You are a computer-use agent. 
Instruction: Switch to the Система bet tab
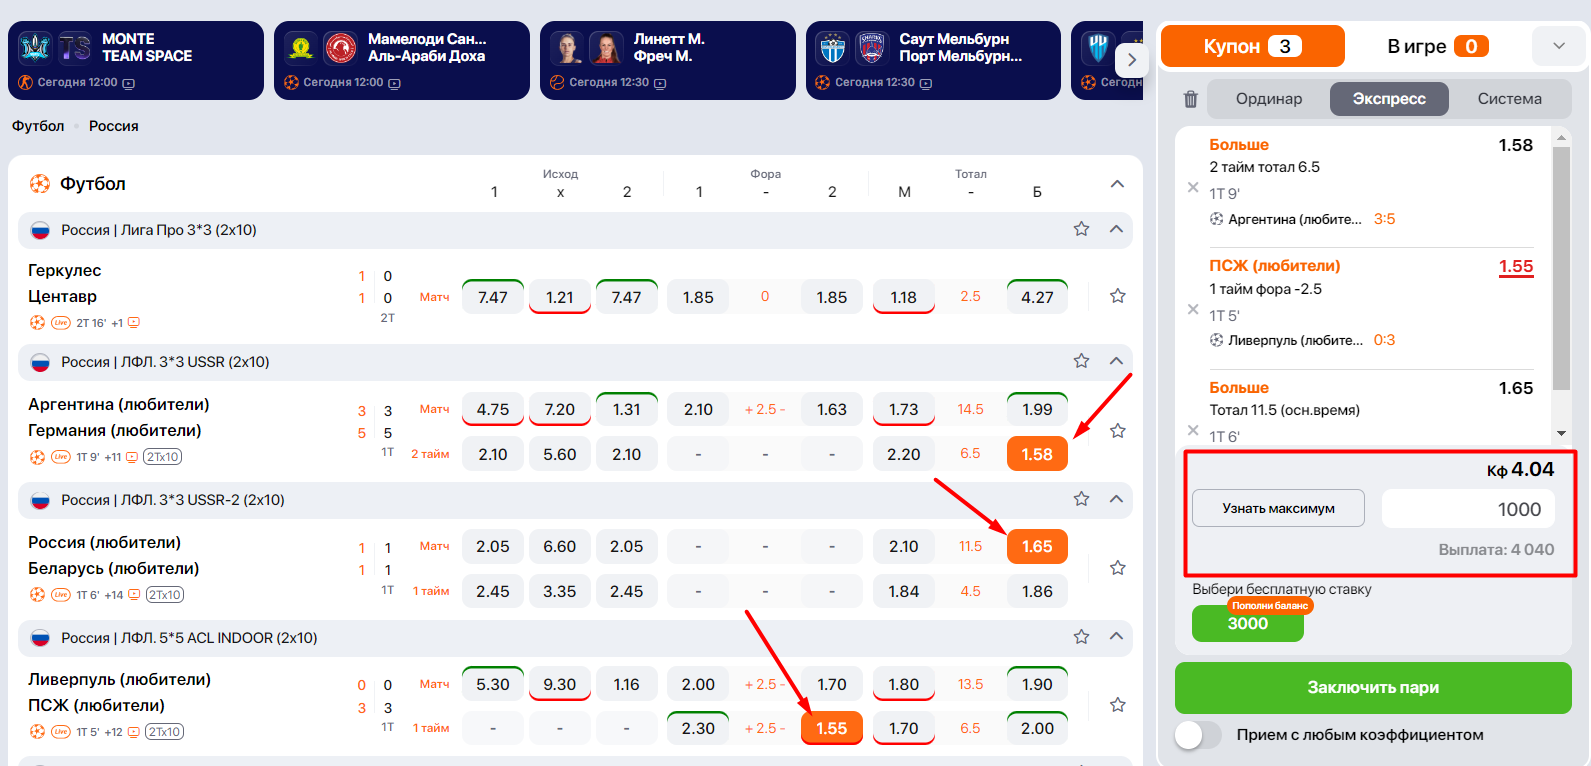1509,99
